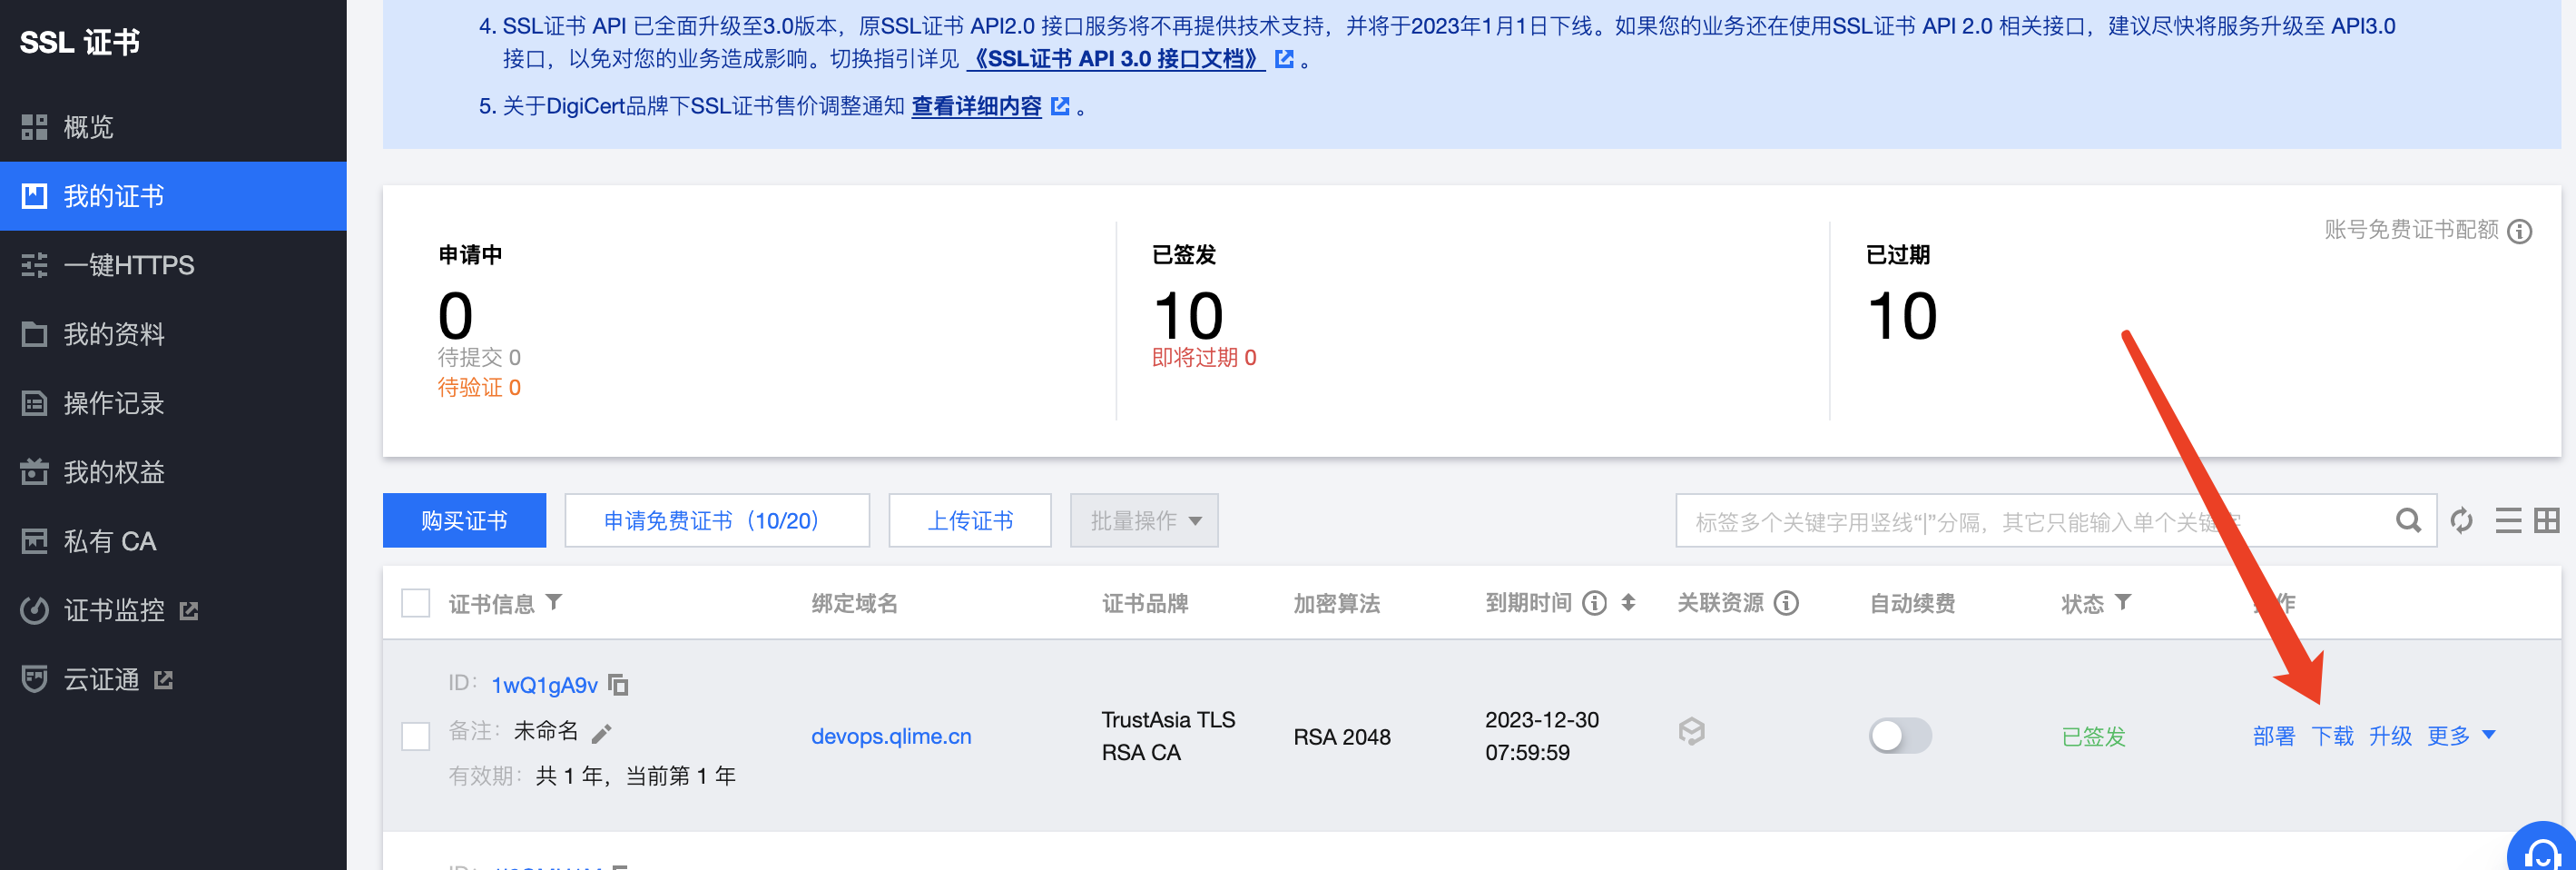Open 操作记录 in the sidebar
The height and width of the screenshot is (870, 2576).
173,403
